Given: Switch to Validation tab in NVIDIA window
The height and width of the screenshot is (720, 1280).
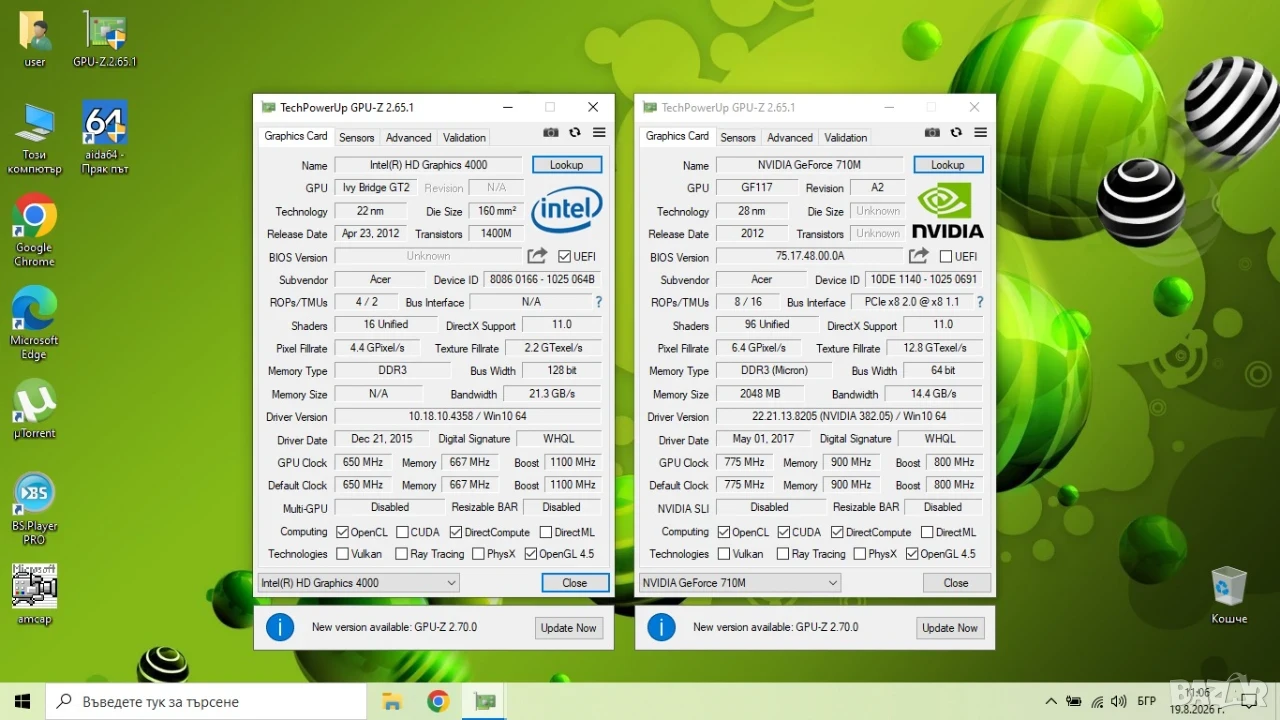Looking at the screenshot, I should click(x=846, y=138).
